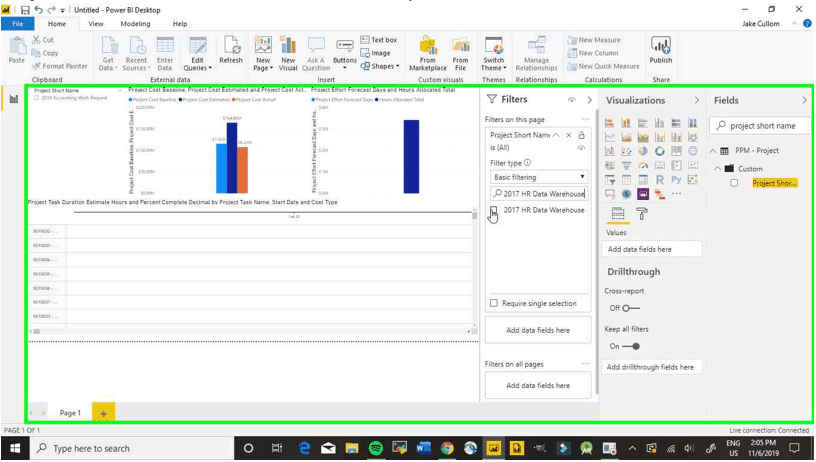Choose the treemap visualization
Image resolution: width=816 pixels, height=462 pixels.
[676, 151]
